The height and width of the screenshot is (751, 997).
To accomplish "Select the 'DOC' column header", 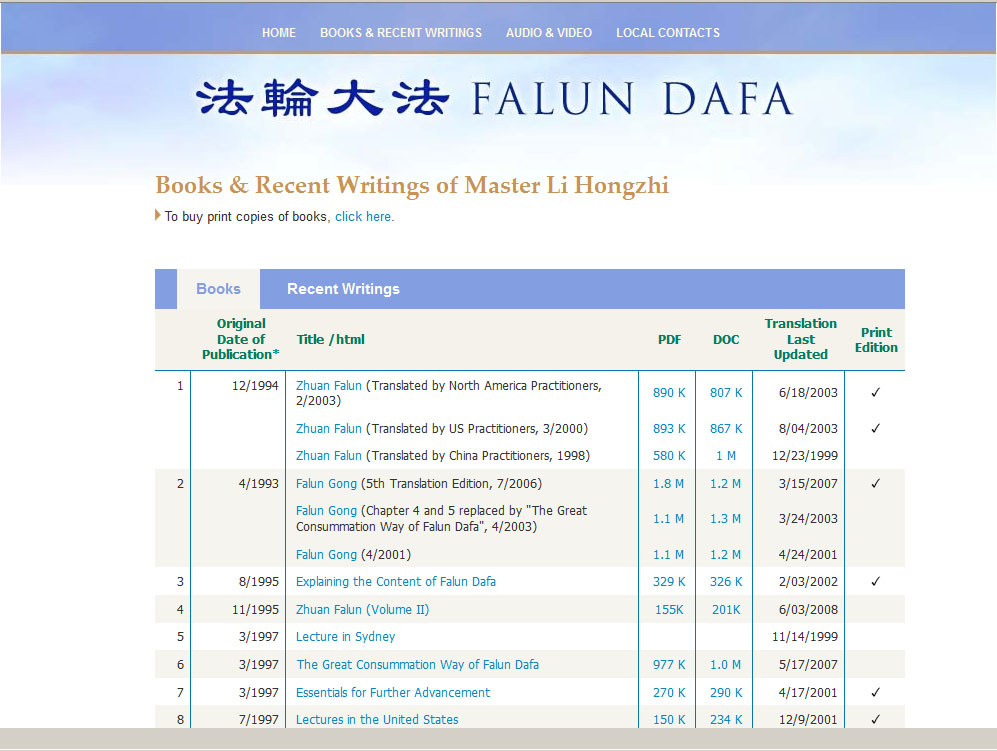I will coord(725,340).
